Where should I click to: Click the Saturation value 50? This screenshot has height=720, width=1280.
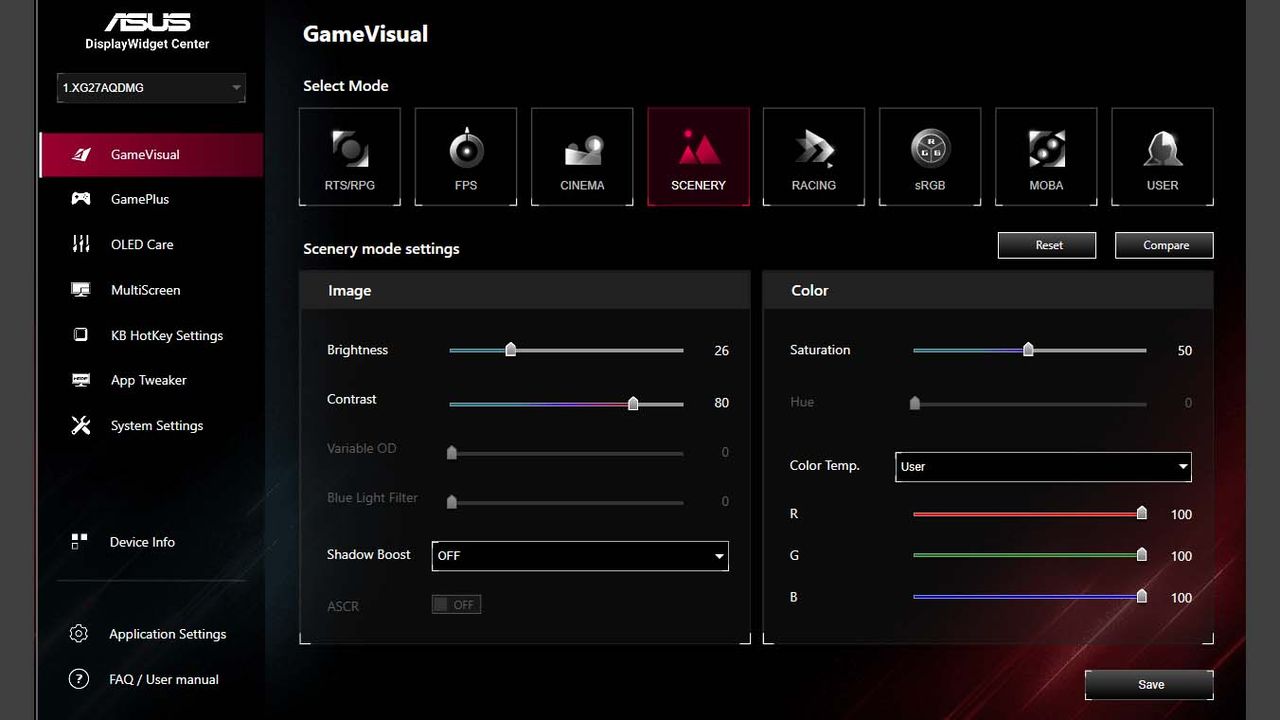[x=1184, y=351]
